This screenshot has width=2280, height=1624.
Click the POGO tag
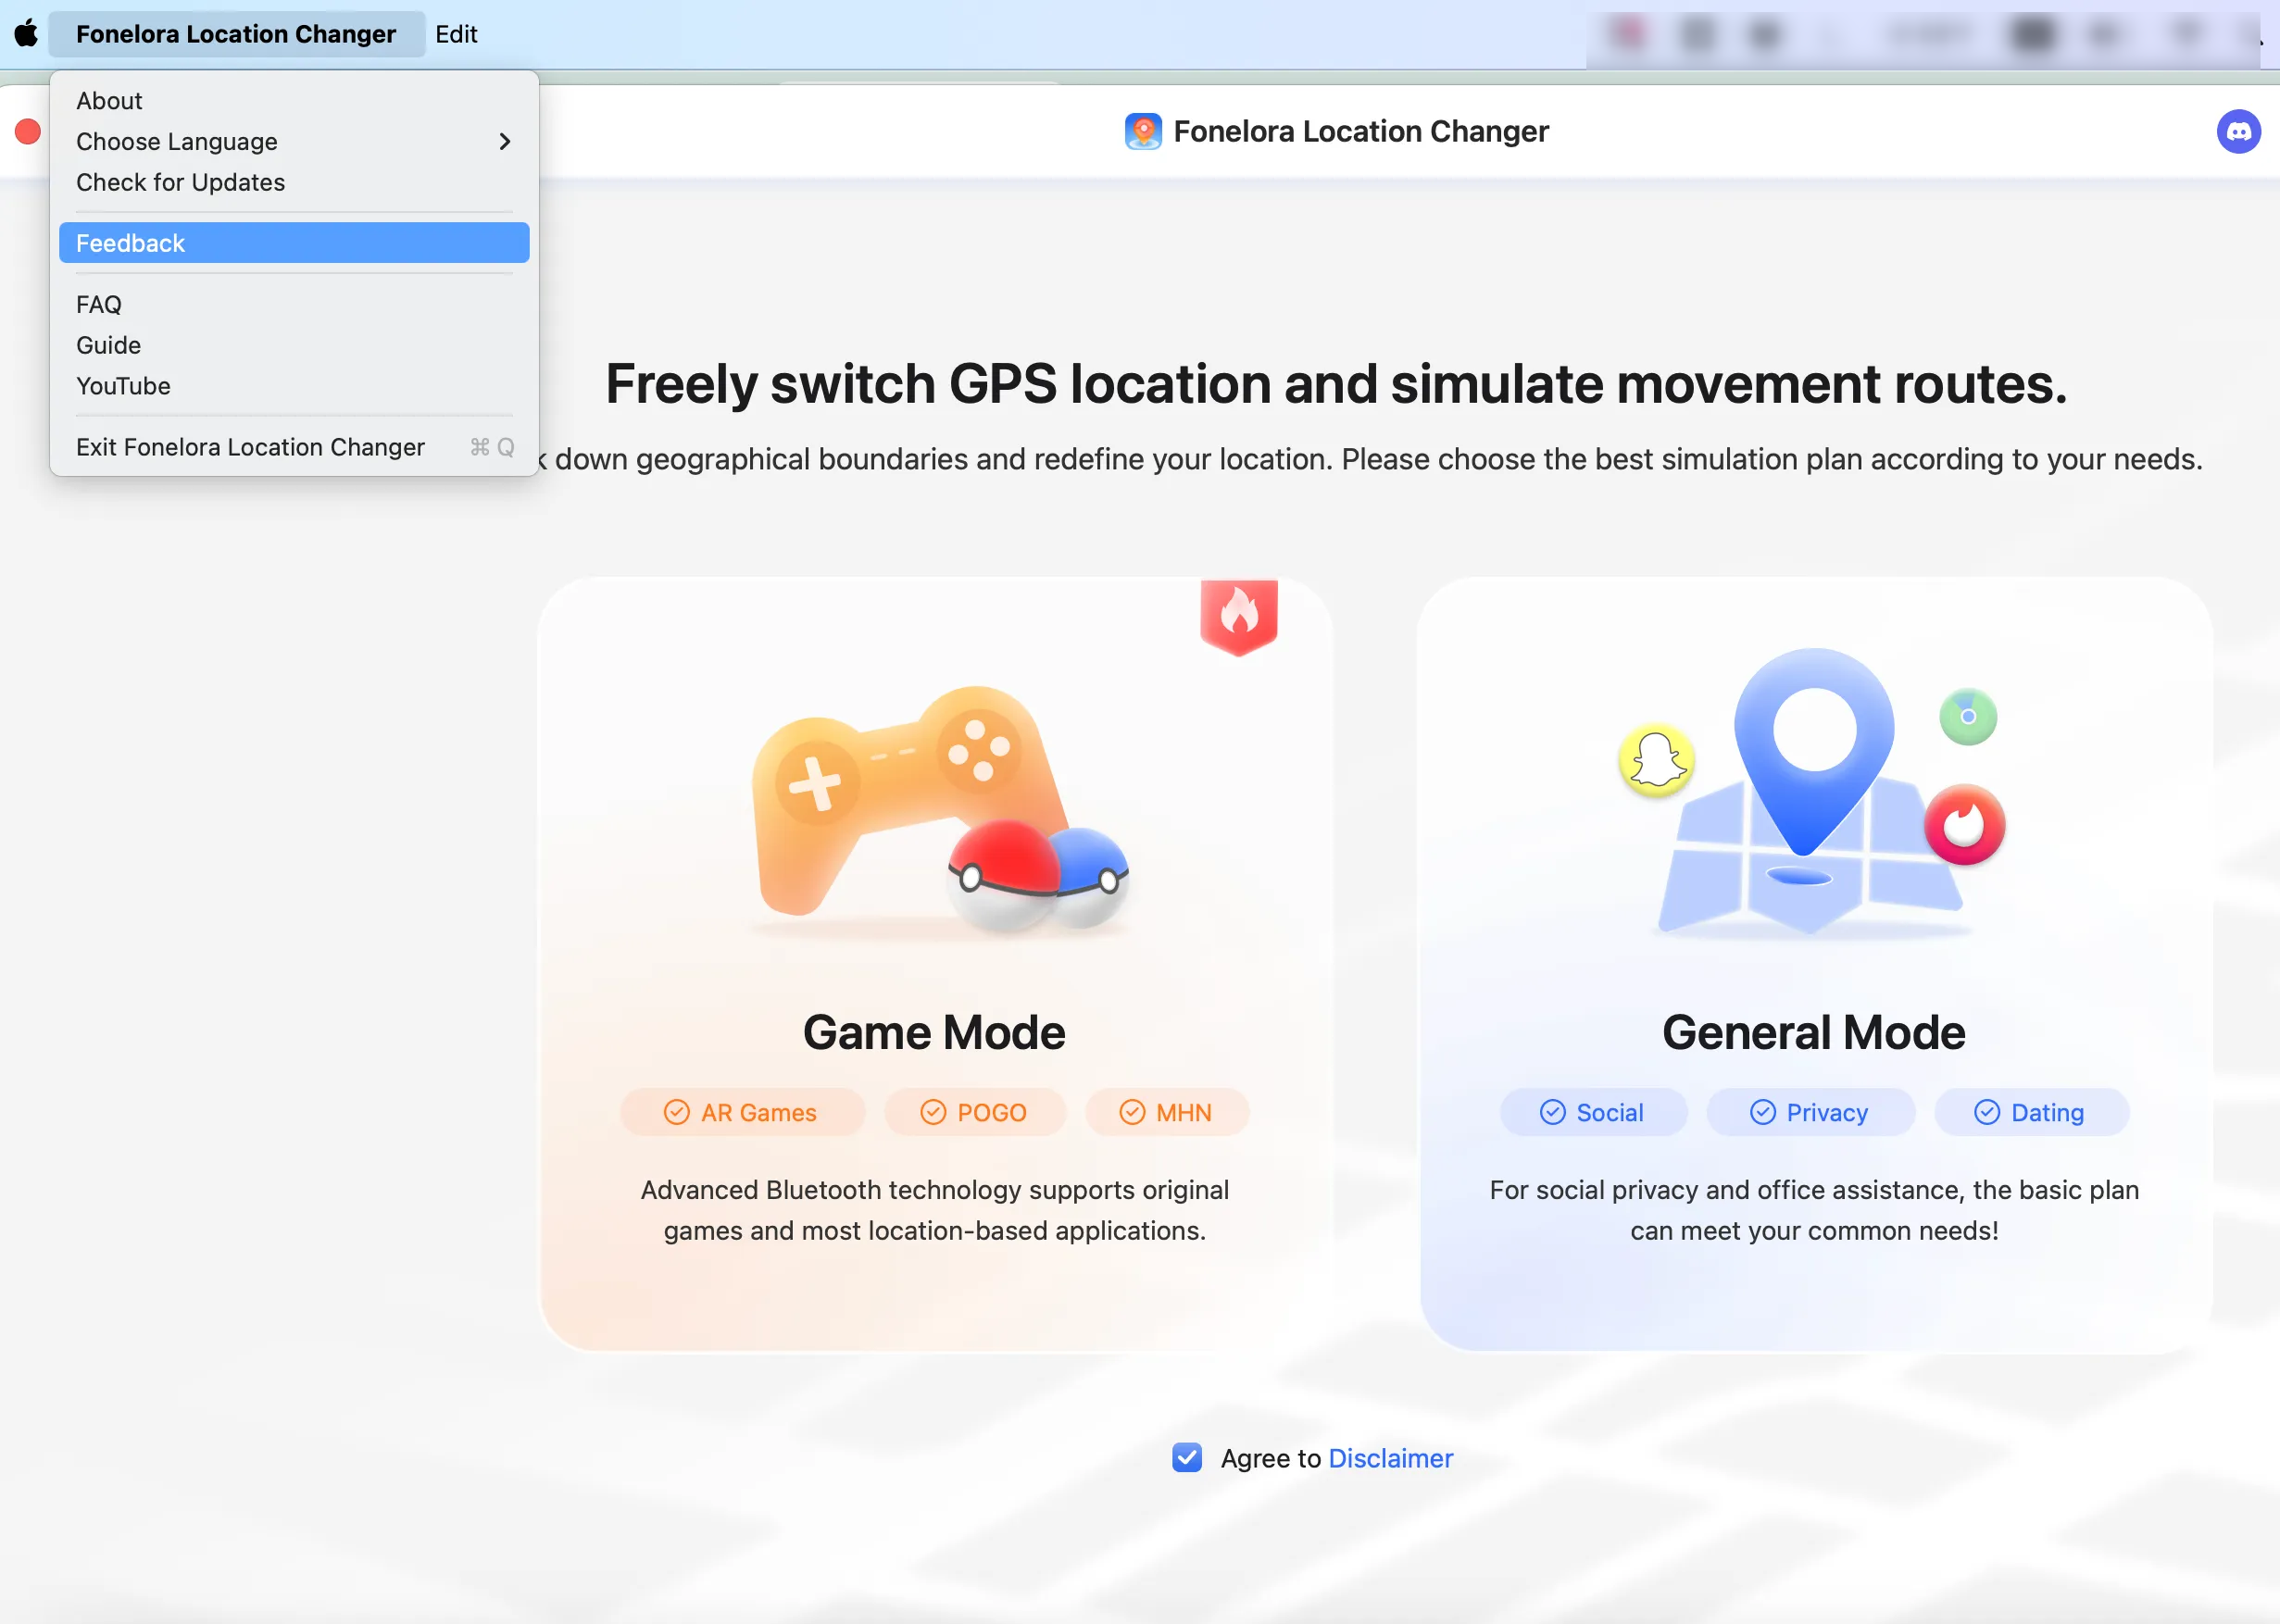[974, 1112]
